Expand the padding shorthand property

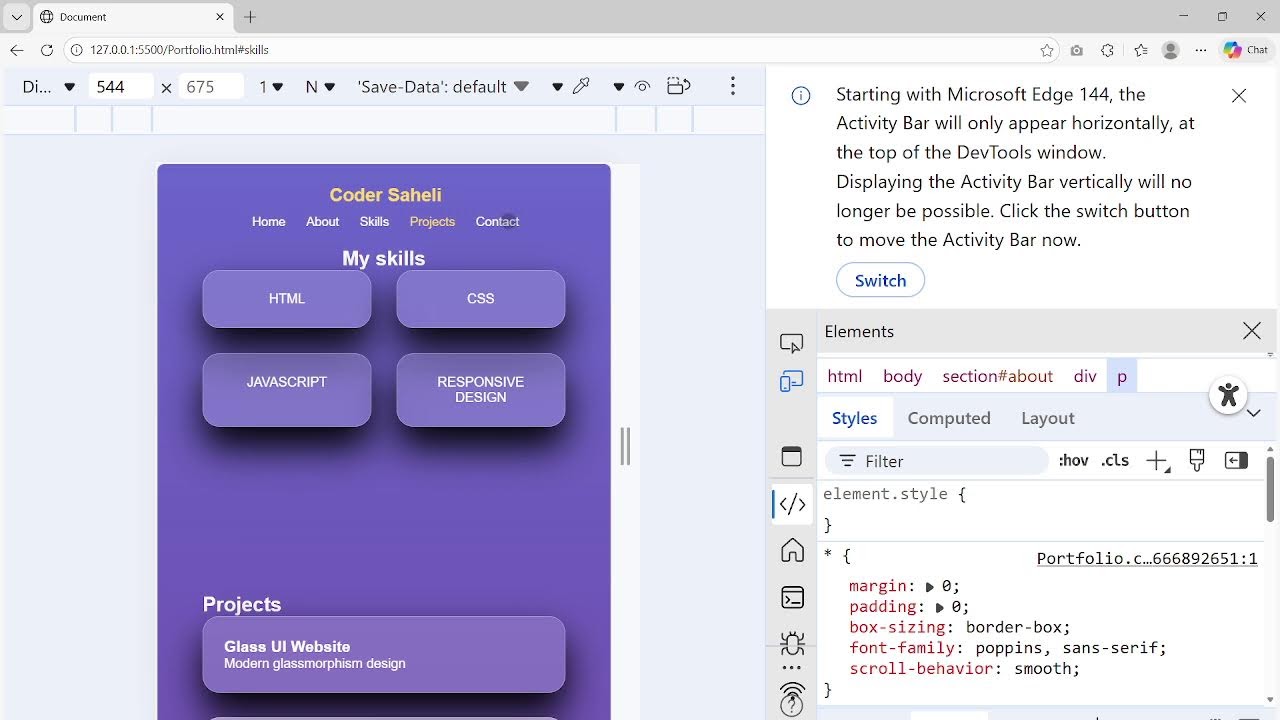tap(939, 607)
